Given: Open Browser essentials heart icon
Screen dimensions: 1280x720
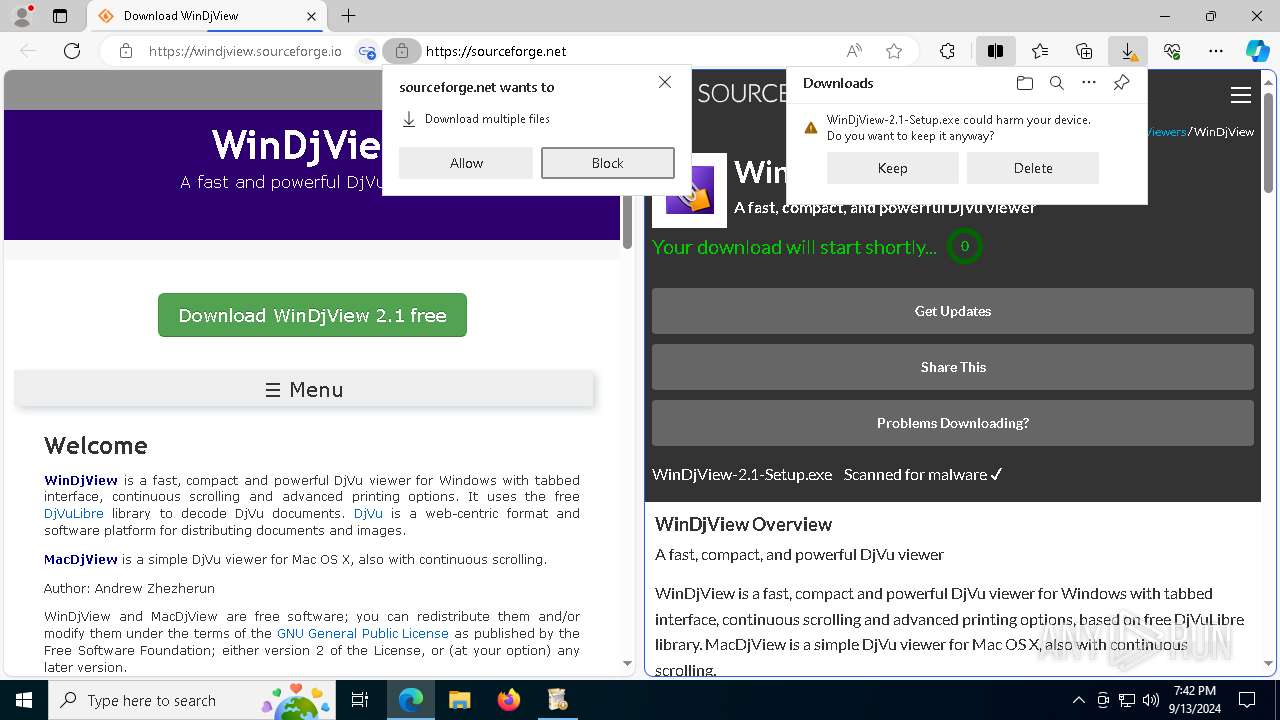Looking at the screenshot, I should point(1172,51).
